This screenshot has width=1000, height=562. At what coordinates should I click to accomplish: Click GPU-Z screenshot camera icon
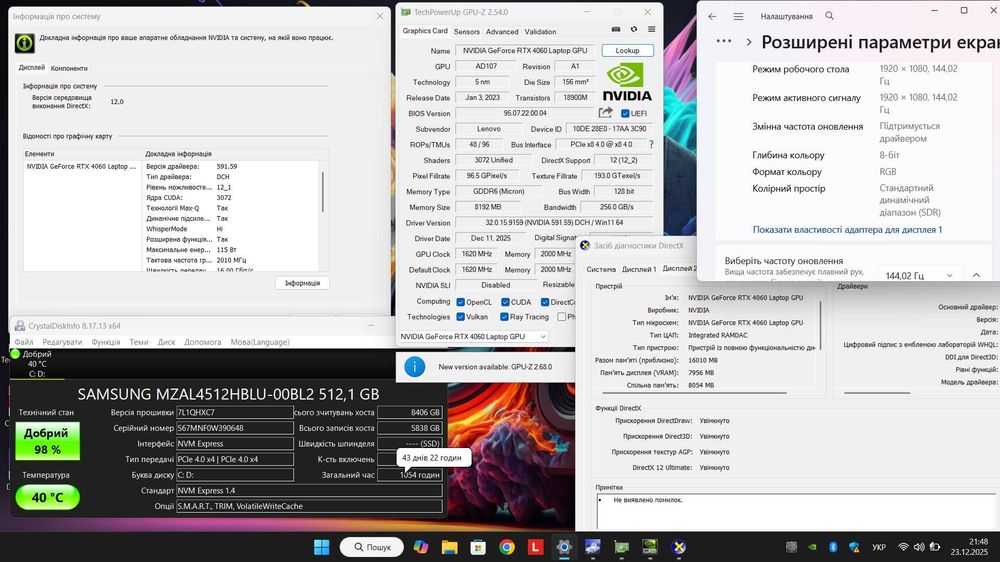pyautogui.click(x=615, y=29)
